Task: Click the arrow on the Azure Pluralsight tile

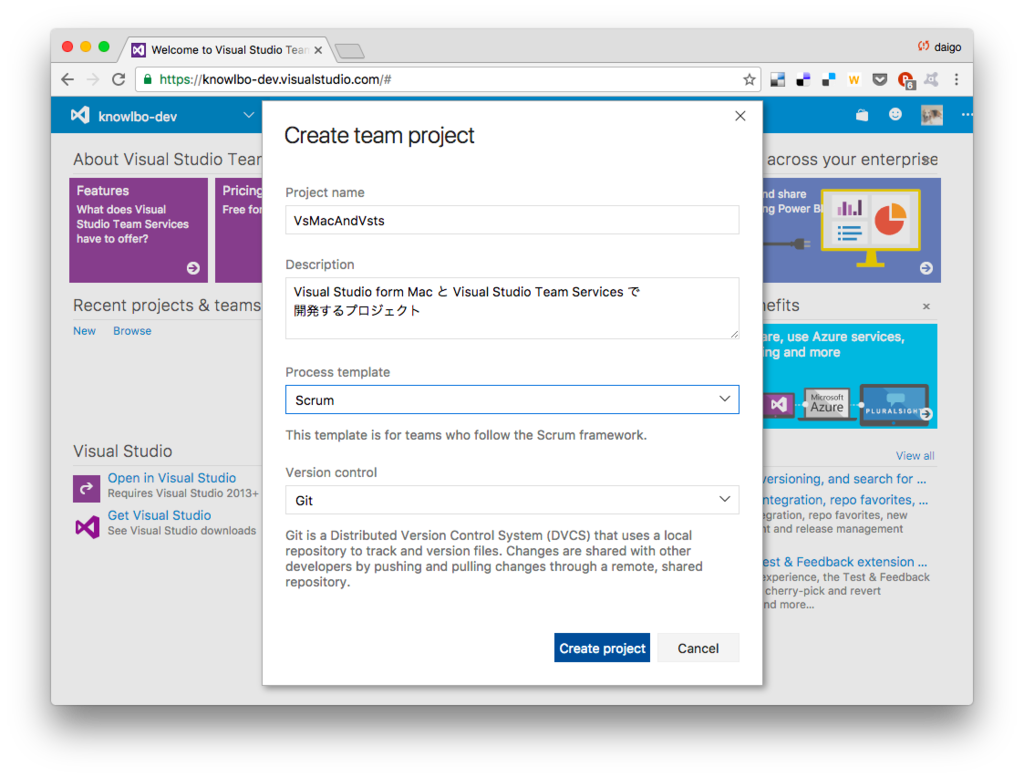Action: click(926, 414)
